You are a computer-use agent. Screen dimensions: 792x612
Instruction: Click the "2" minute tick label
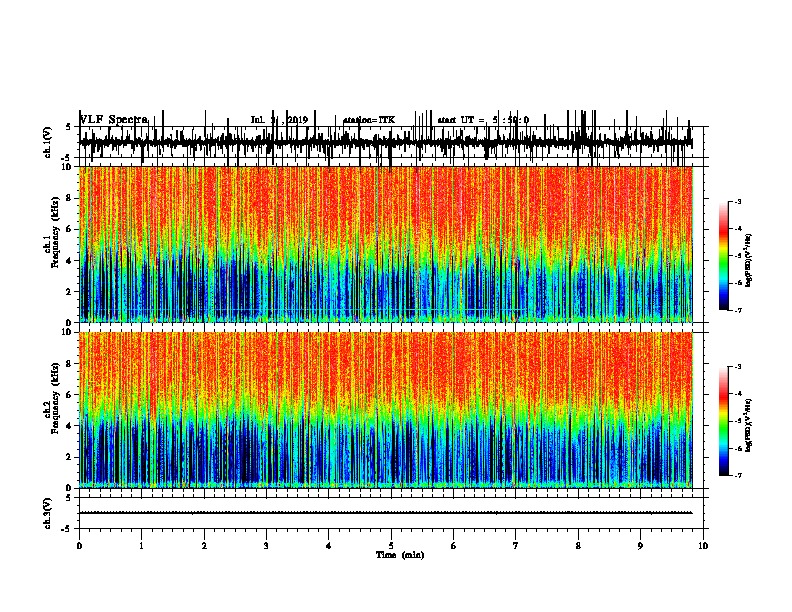click(x=204, y=546)
